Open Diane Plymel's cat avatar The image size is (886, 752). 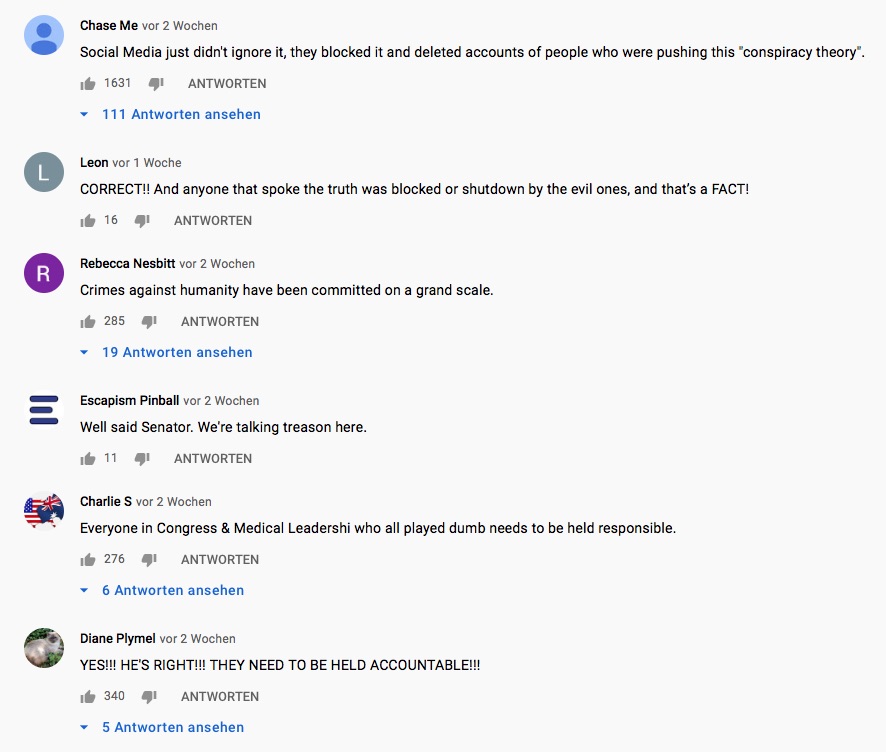(43, 648)
